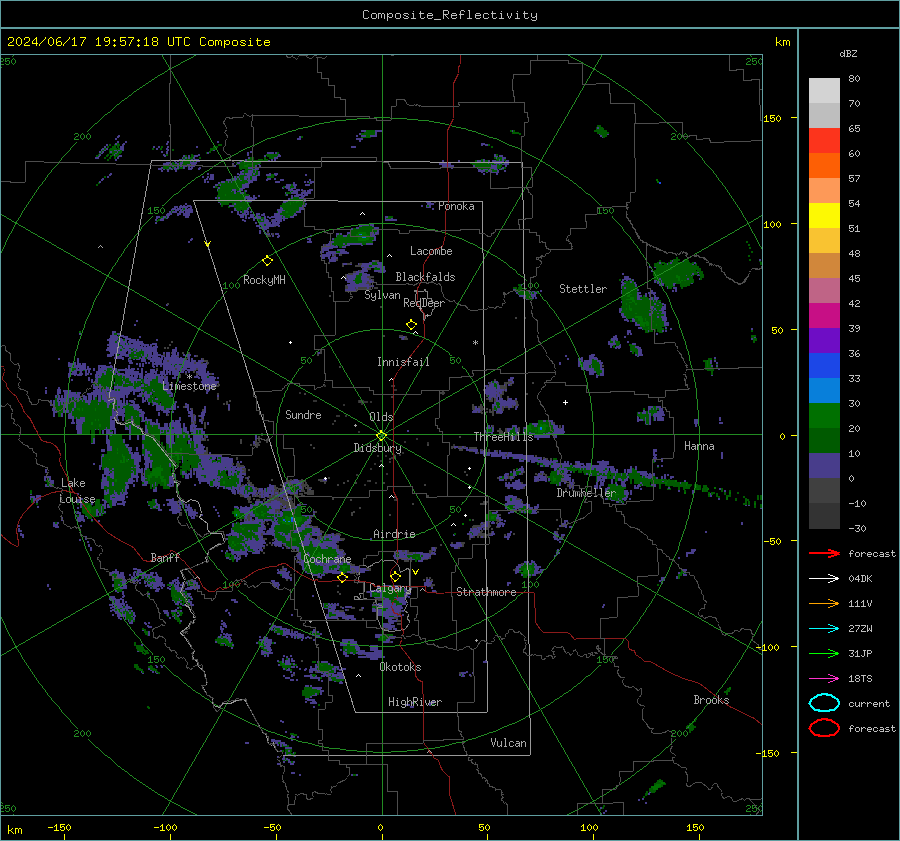Click the yellow diamond marker near RockyMH
Viewport: 900px width, 841px height.
[267, 261]
